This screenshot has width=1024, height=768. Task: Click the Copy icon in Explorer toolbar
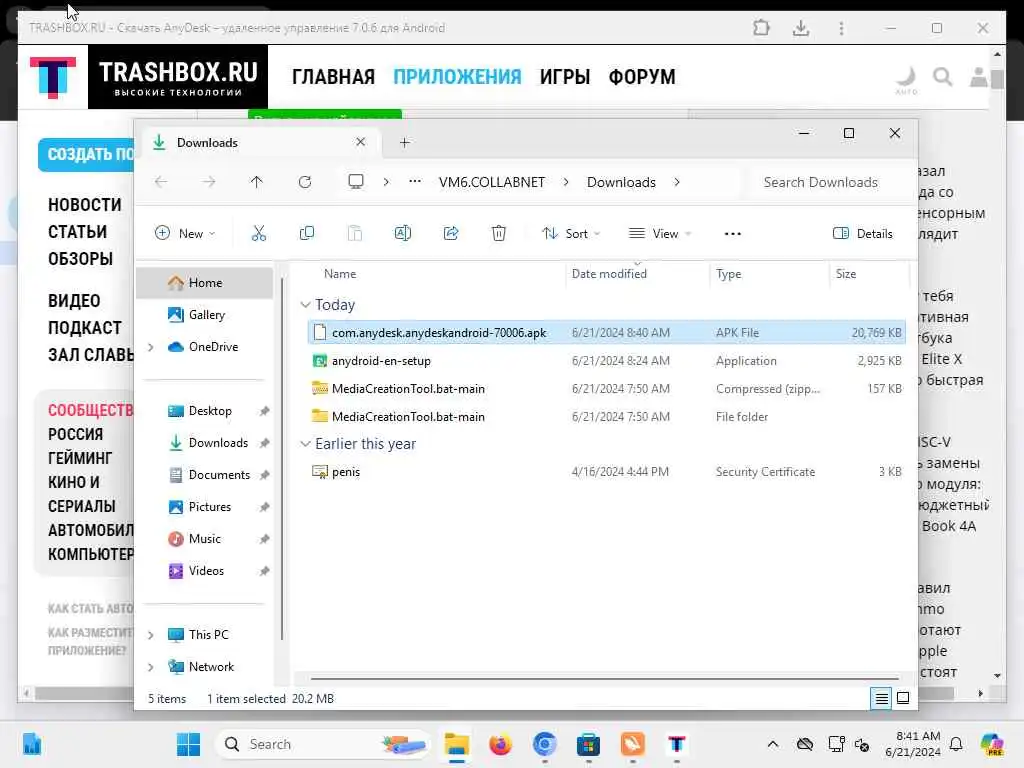[x=306, y=233]
